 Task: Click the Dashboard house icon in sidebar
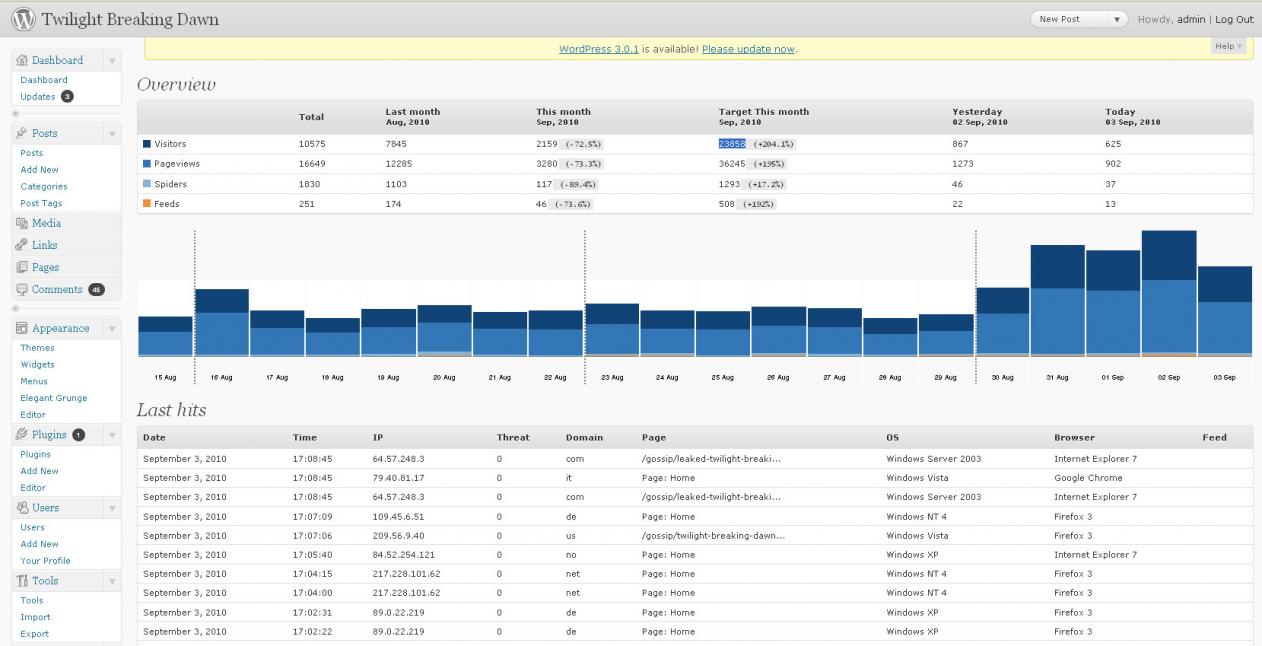pos(22,60)
